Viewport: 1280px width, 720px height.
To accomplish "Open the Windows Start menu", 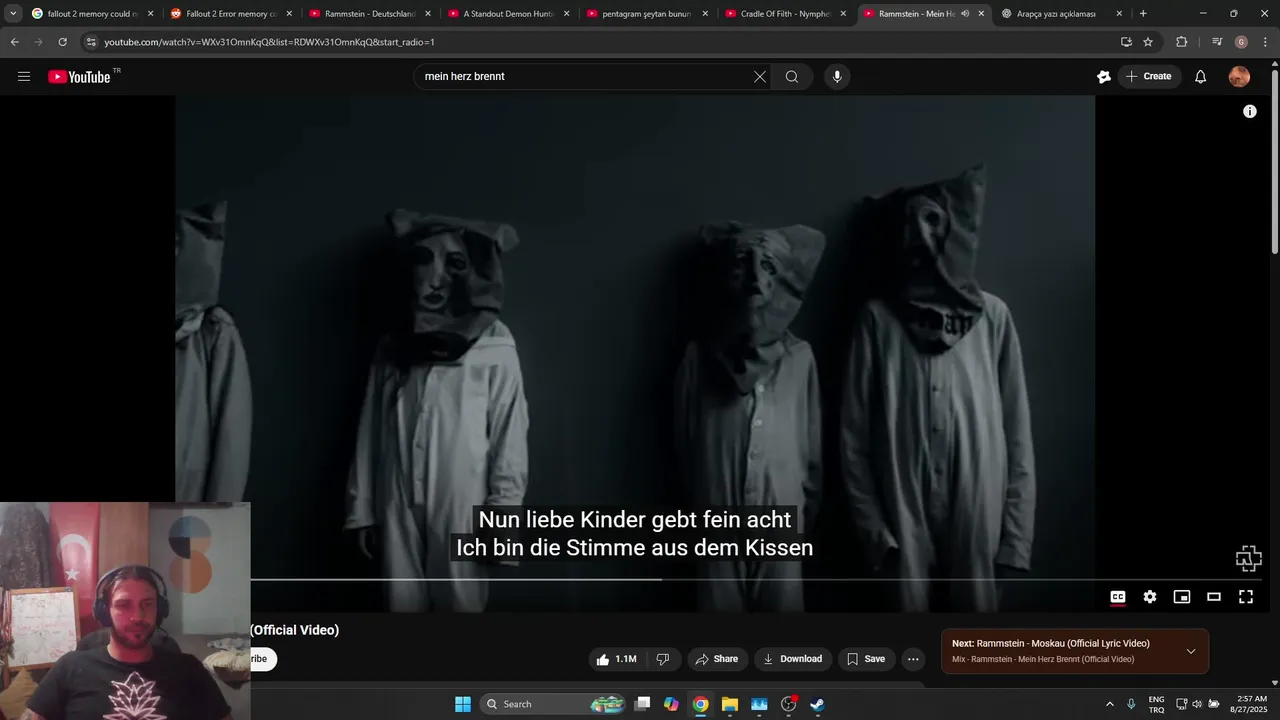I will pyautogui.click(x=463, y=704).
